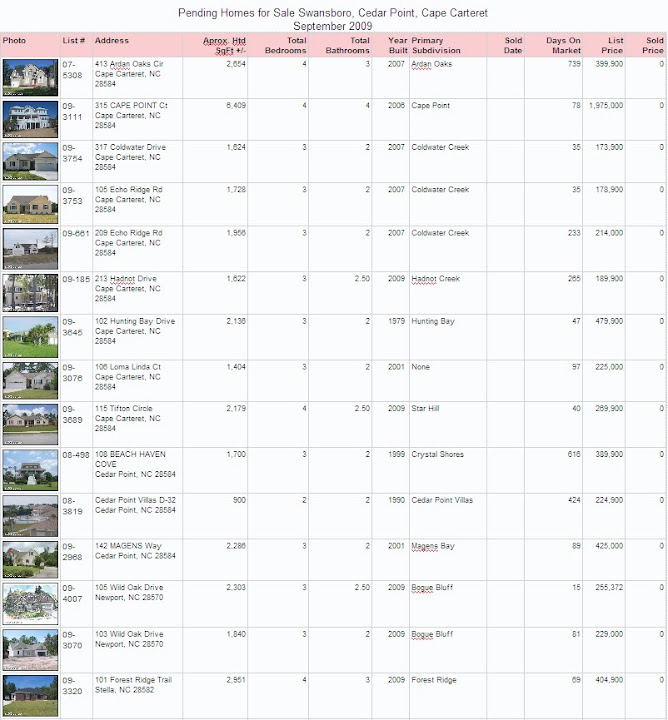Open house photo for 213 Hadnot Drive
The image size is (668, 720).
click(x=30, y=293)
